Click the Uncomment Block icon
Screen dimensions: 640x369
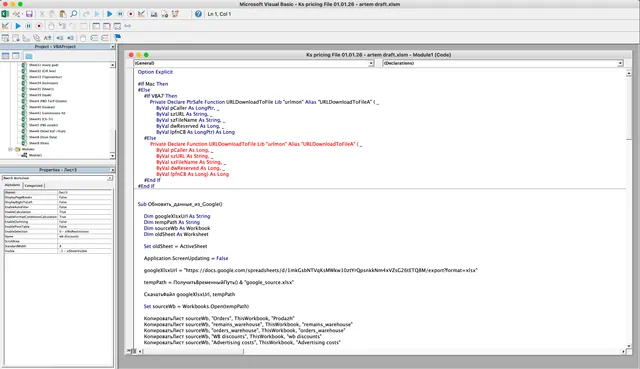point(105,38)
